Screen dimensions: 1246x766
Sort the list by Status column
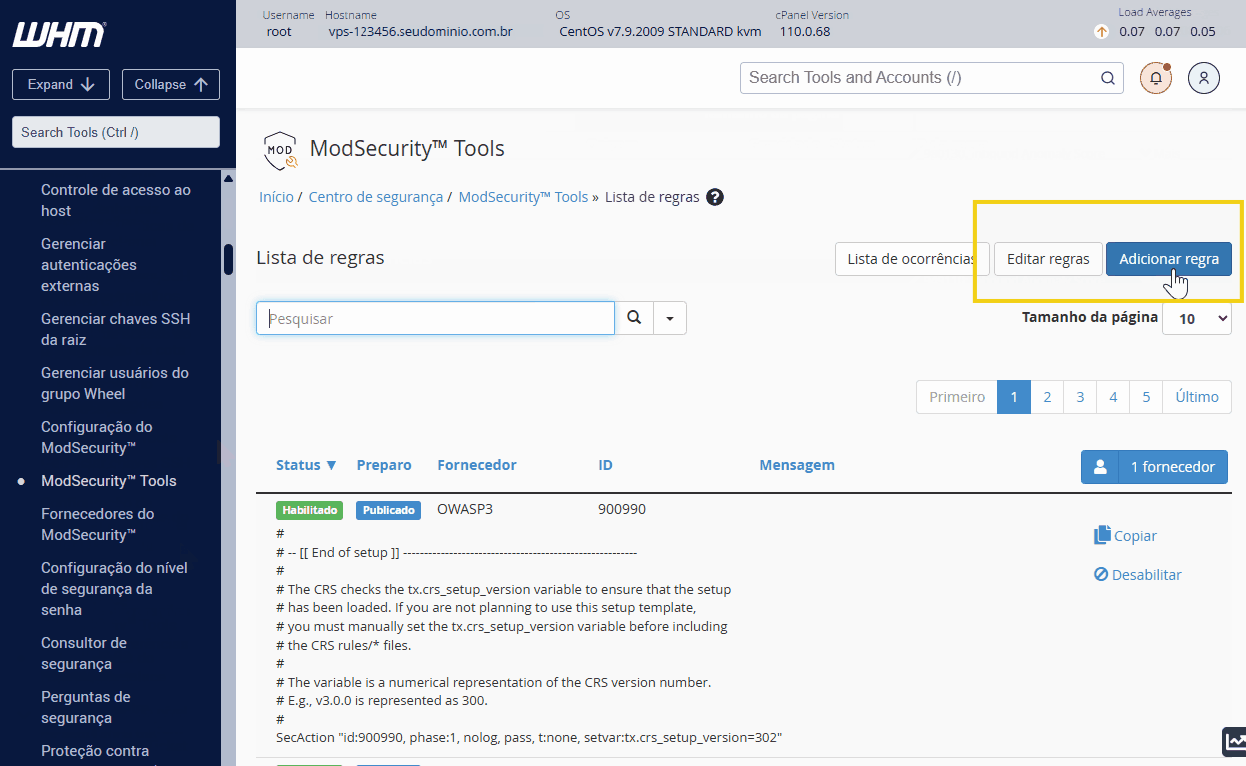coord(307,465)
